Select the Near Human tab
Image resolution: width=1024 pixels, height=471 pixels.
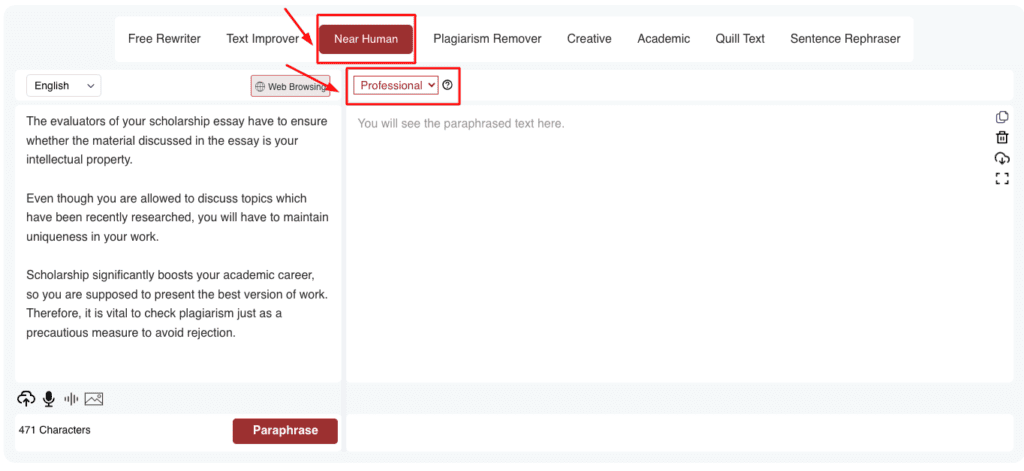tap(366, 39)
